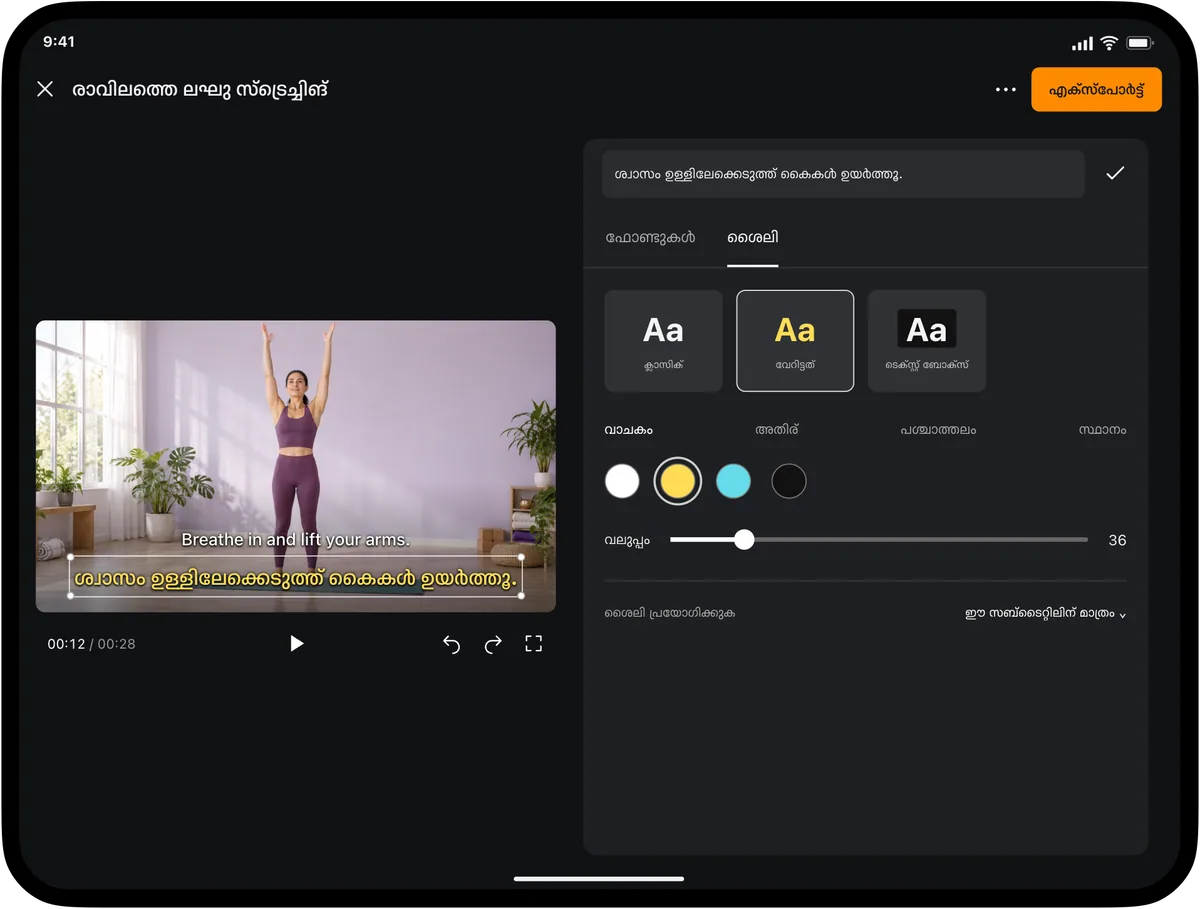Click the project title രാവിലത്തെ ലഘു സ്ട്രെച്ചിങ്

tap(200, 89)
